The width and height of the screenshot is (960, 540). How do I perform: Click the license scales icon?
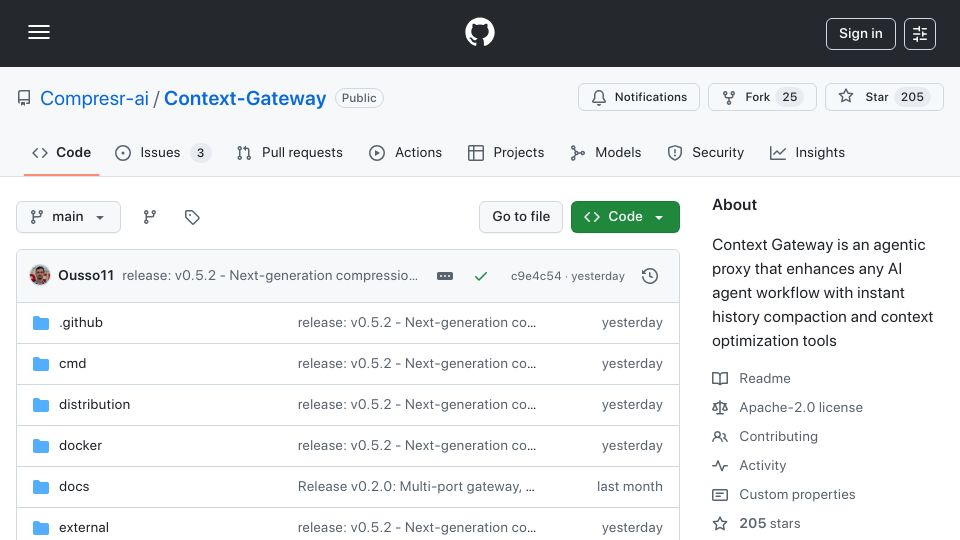point(720,407)
